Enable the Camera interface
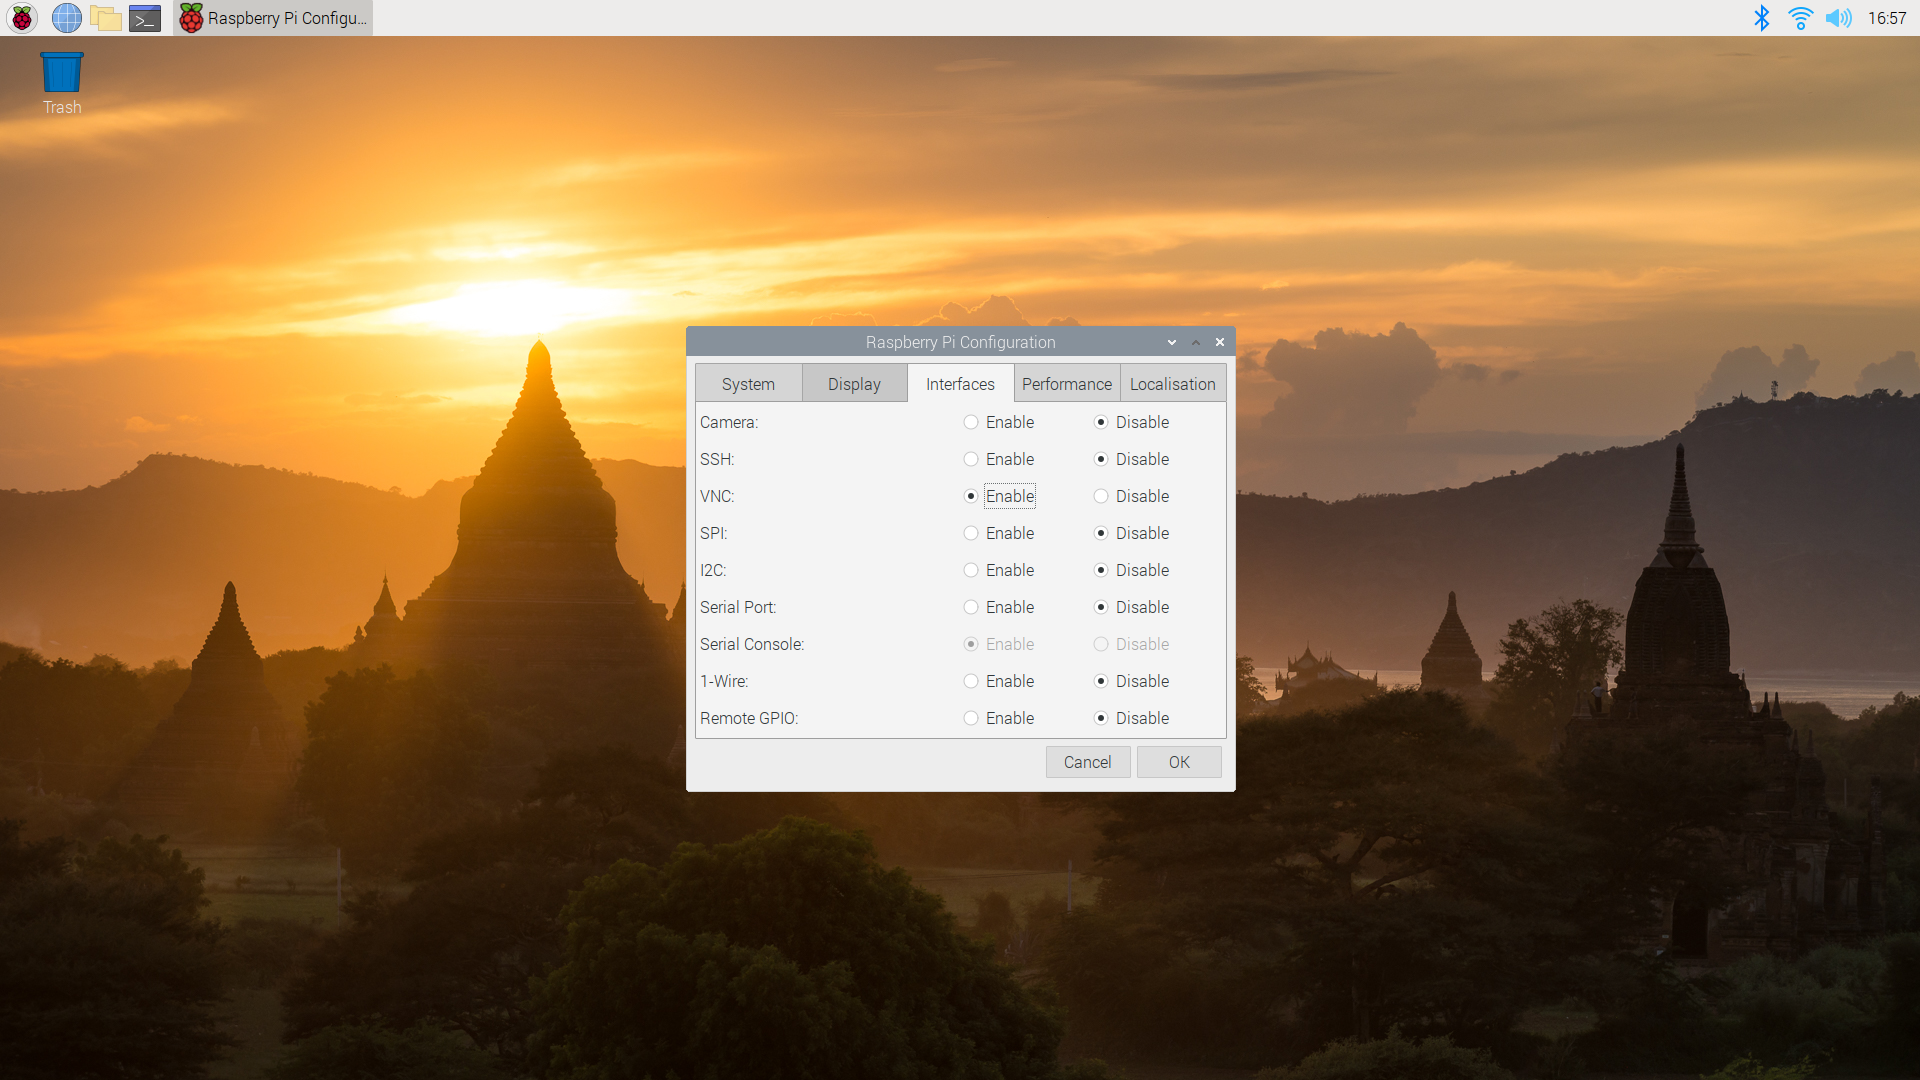1920x1080 pixels. tap(971, 422)
